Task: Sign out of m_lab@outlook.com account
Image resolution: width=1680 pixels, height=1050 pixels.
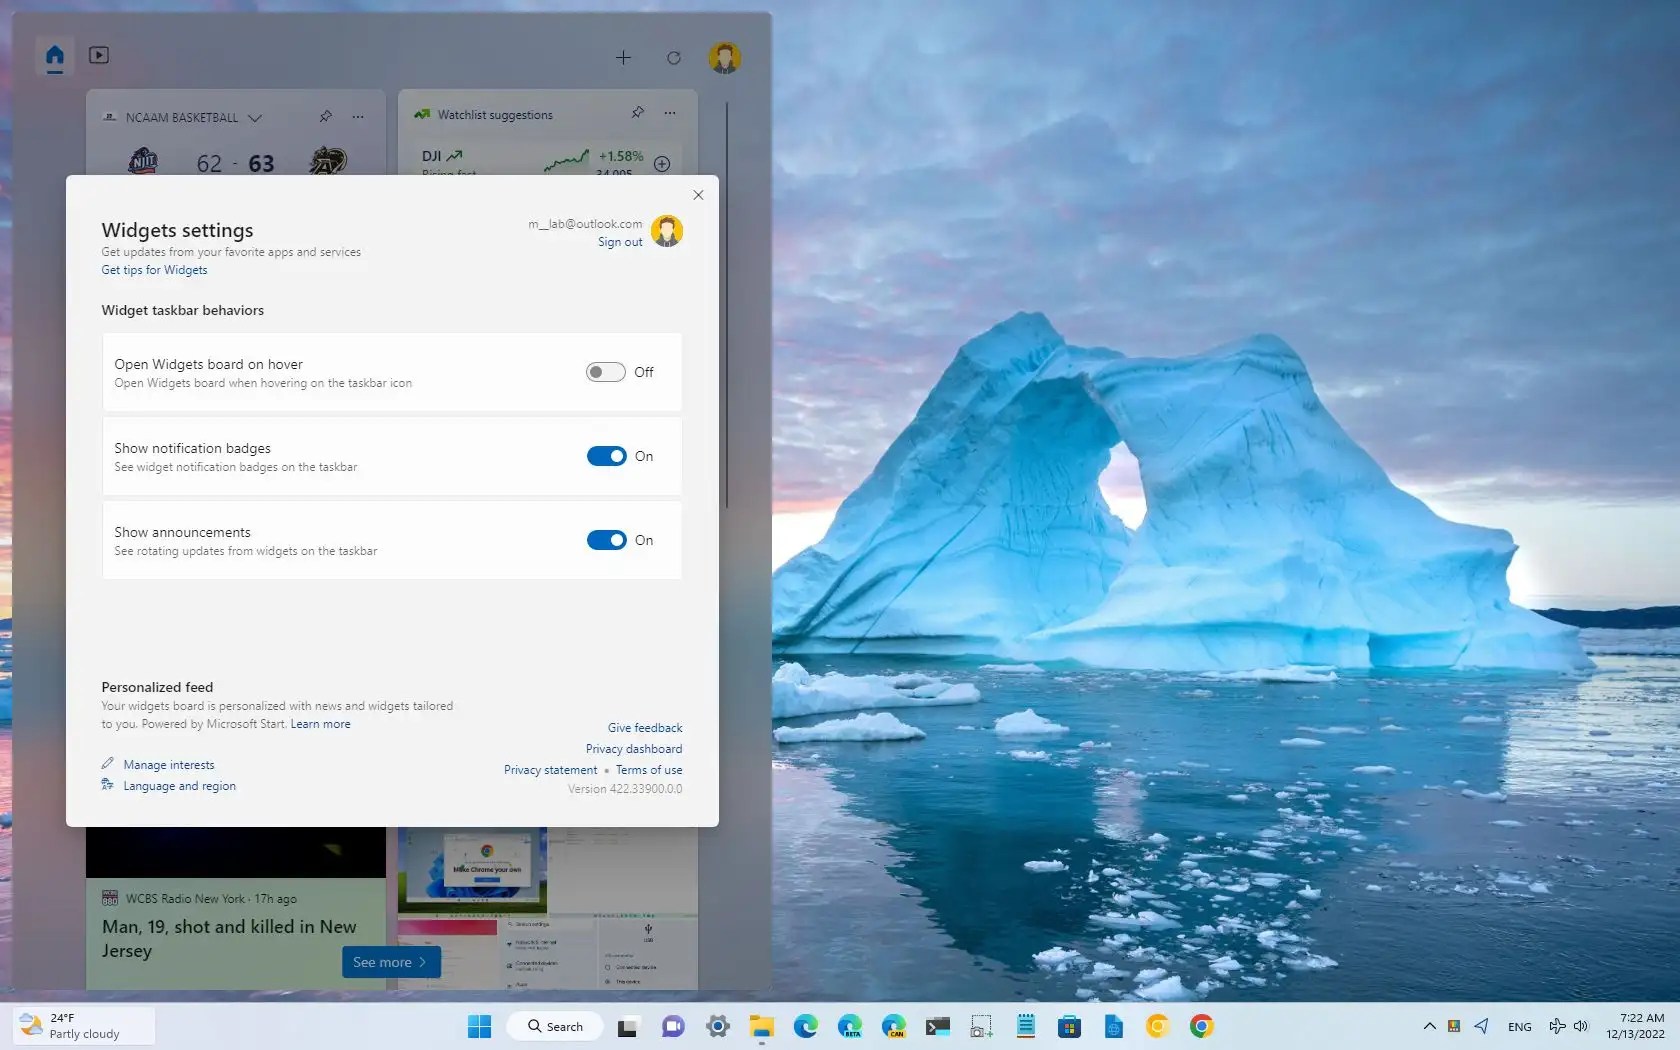Action: [x=619, y=242]
